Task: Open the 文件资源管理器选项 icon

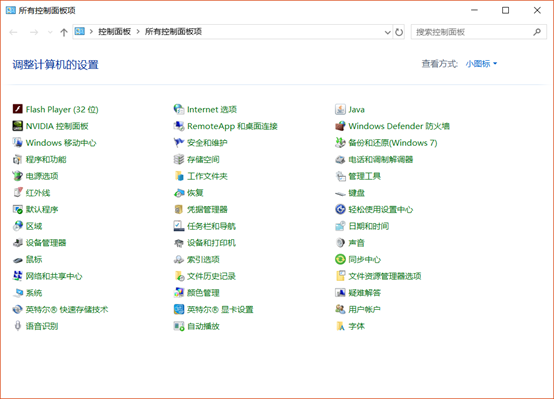Action: [340, 276]
